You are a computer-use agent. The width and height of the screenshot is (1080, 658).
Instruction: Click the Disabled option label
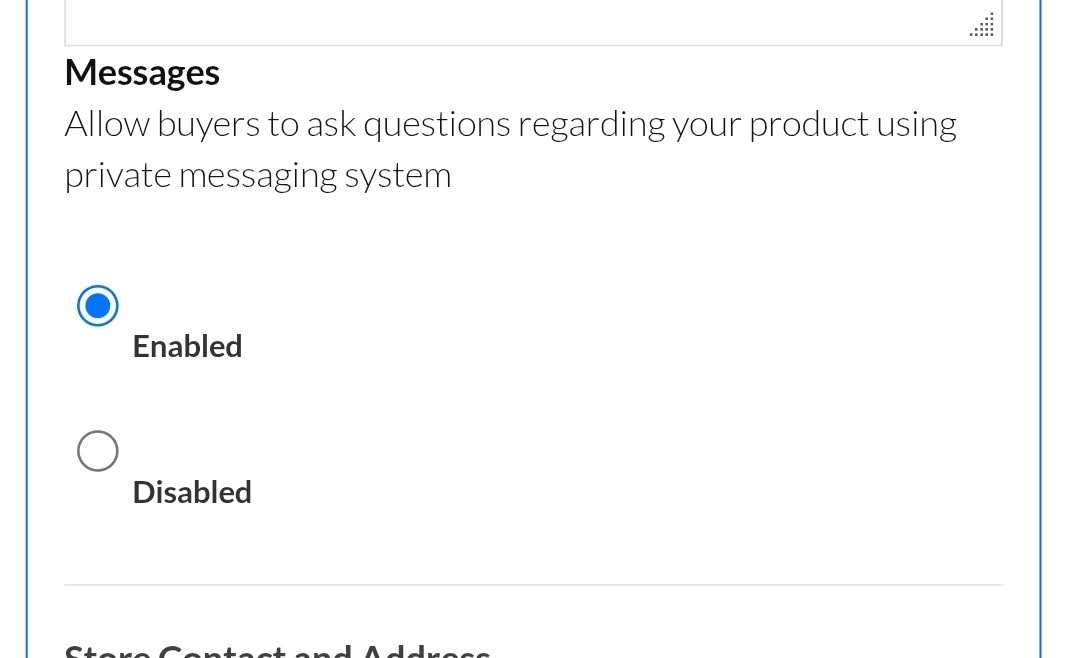tap(192, 492)
